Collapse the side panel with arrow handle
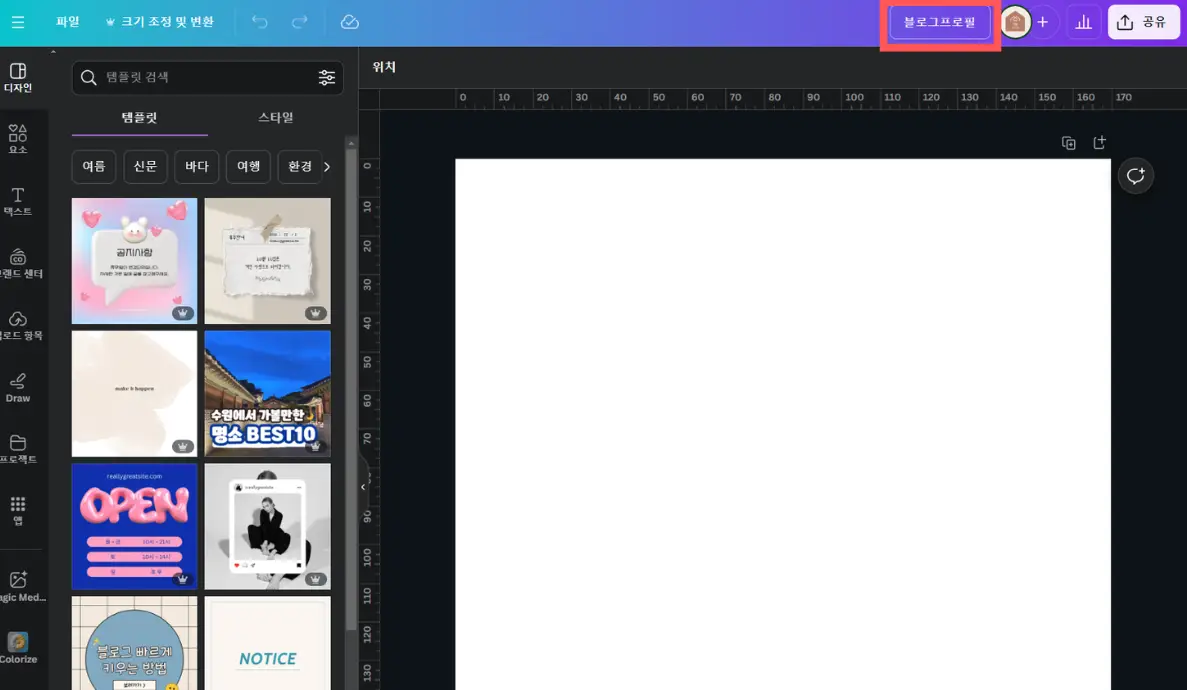The width and height of the screenshot is (1187, 690). coord(363,487)
